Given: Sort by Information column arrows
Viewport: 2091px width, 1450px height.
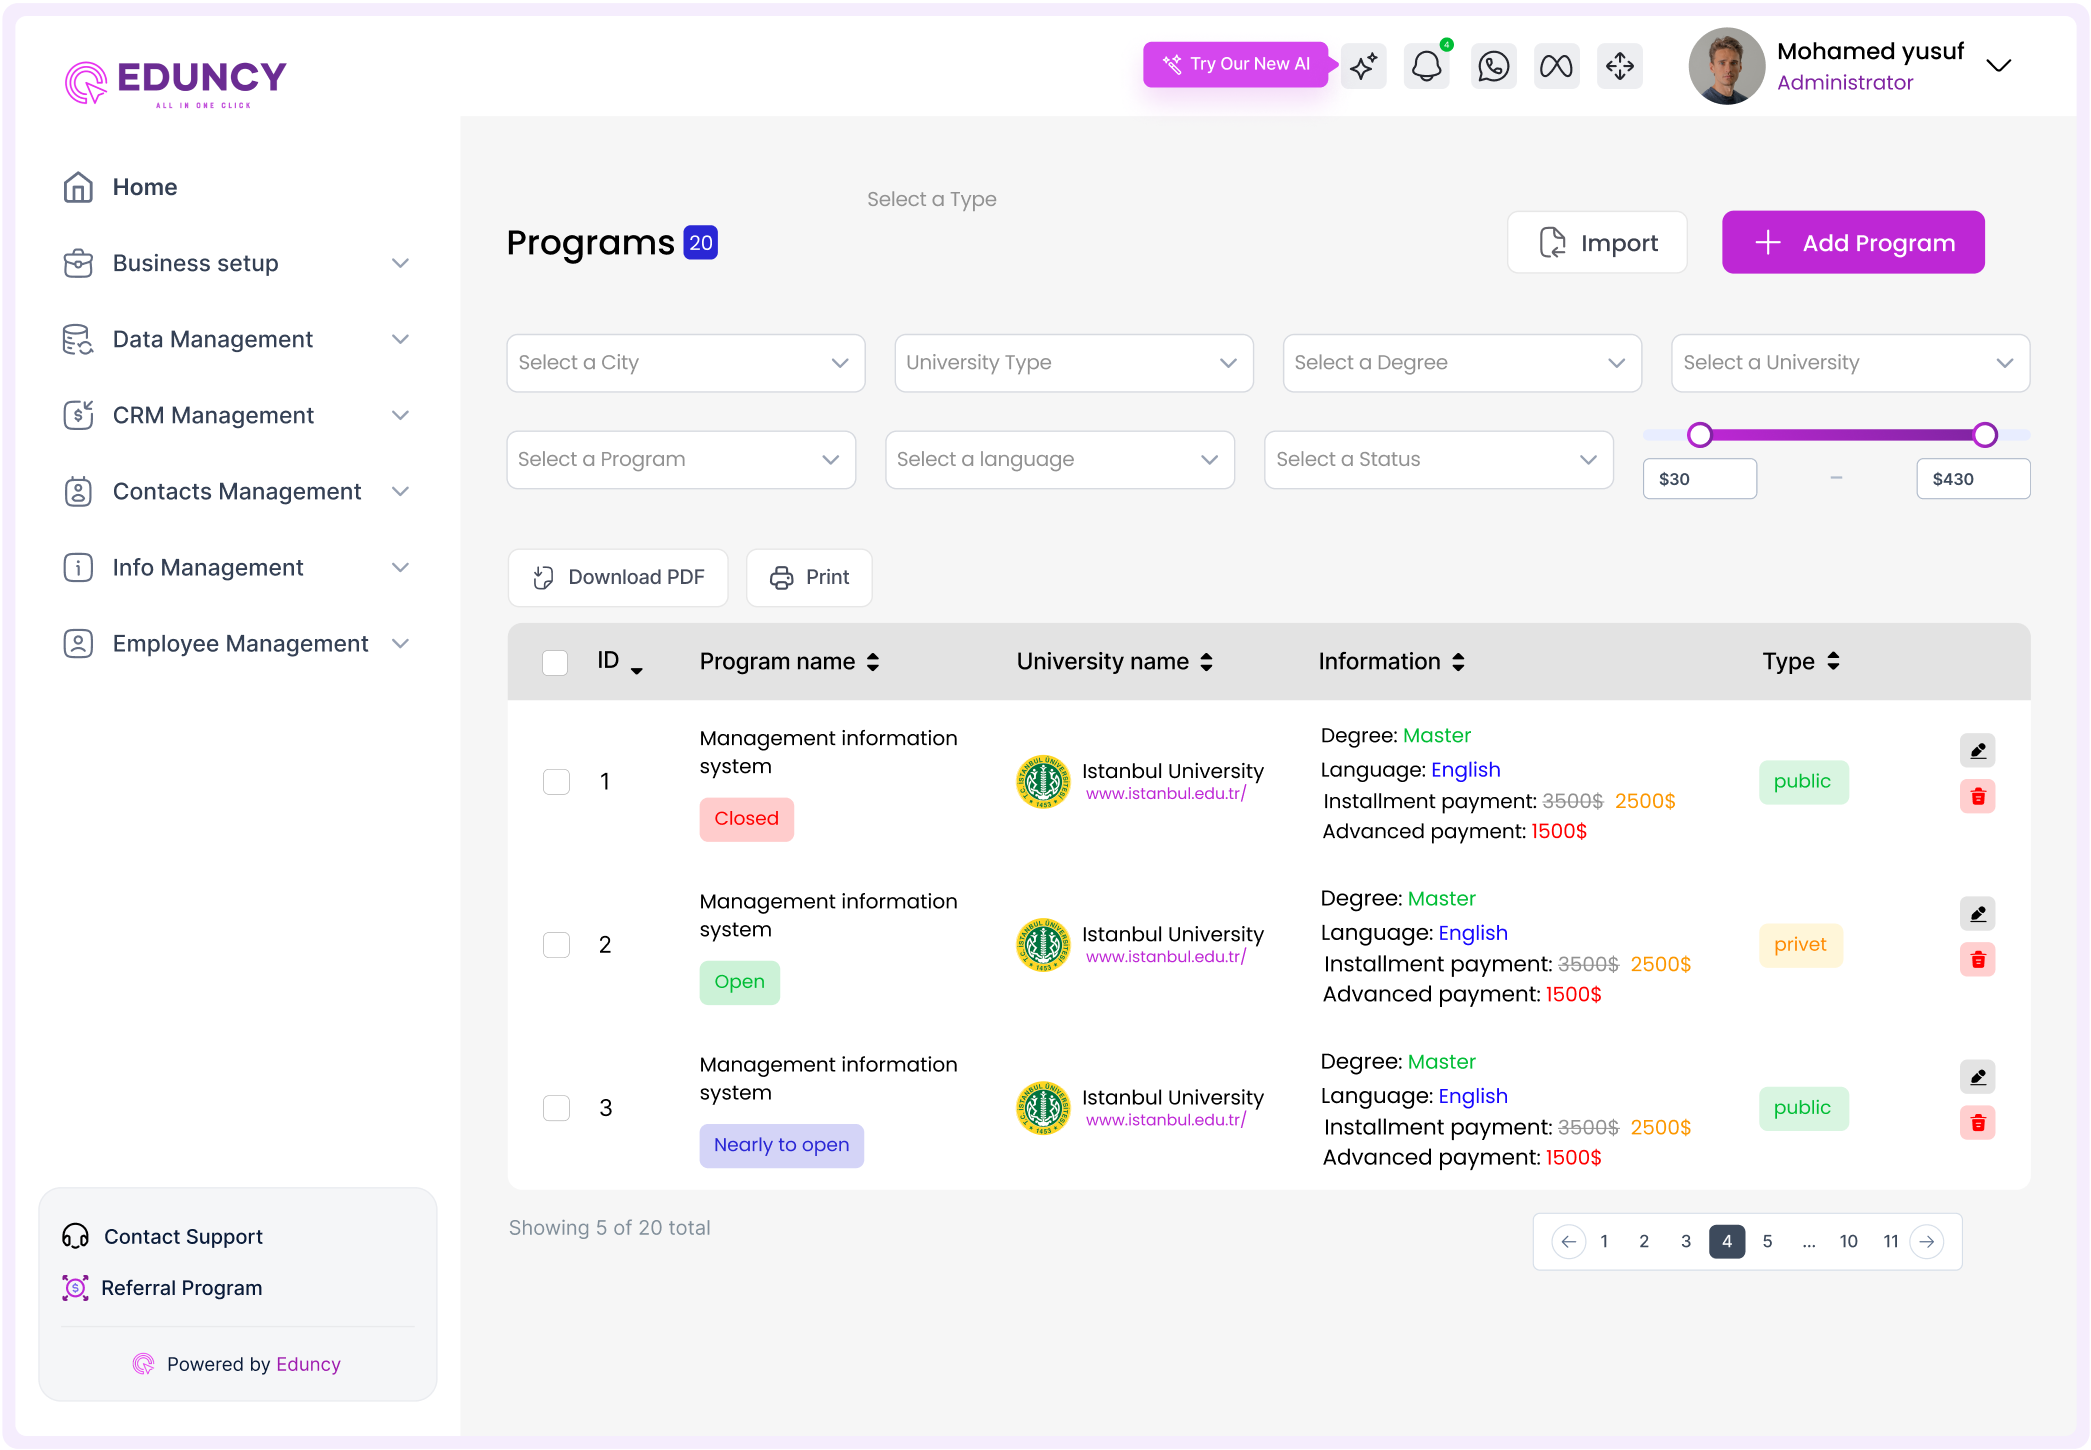Looking at the screenshot, I should tap(1458, 661).
